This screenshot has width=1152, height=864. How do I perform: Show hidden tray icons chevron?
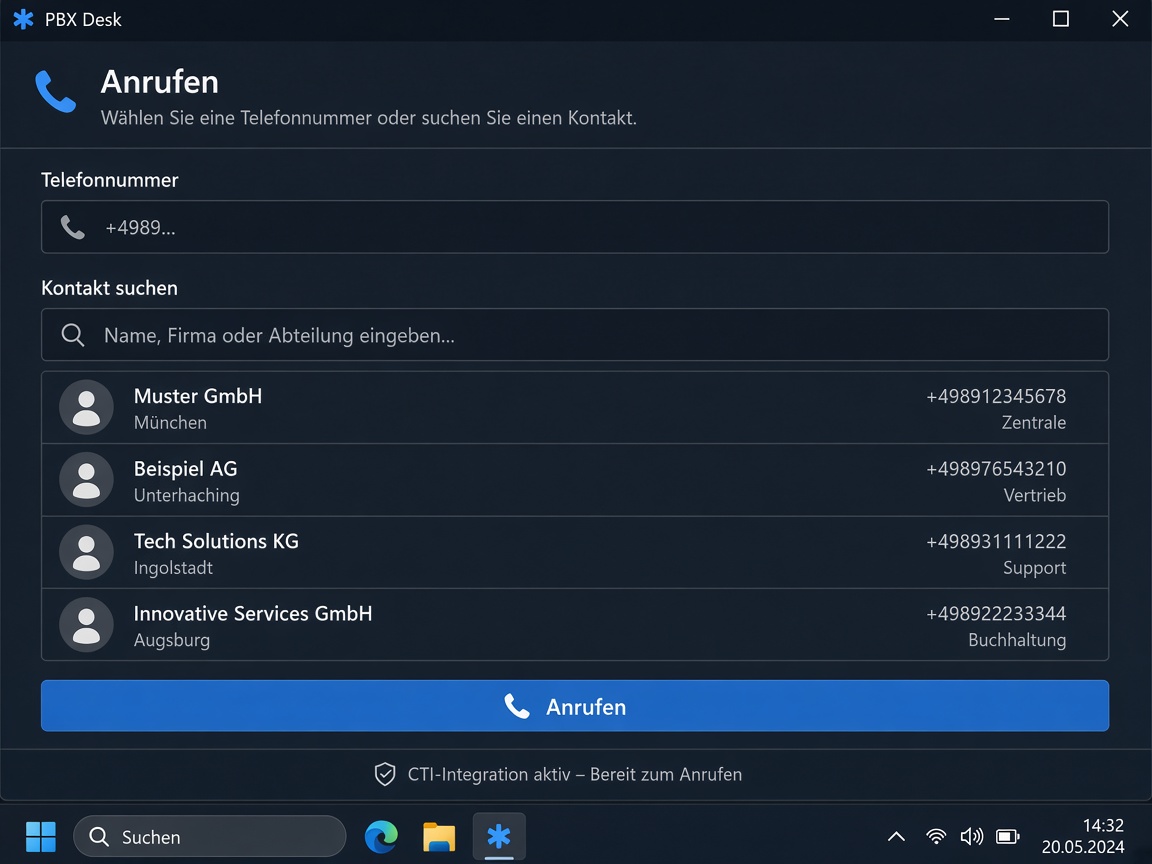pyautogui.click(x=896, y=836)
